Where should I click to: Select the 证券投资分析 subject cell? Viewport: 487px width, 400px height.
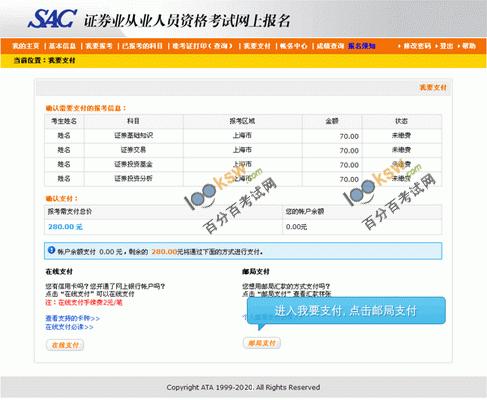click(133, 178)
